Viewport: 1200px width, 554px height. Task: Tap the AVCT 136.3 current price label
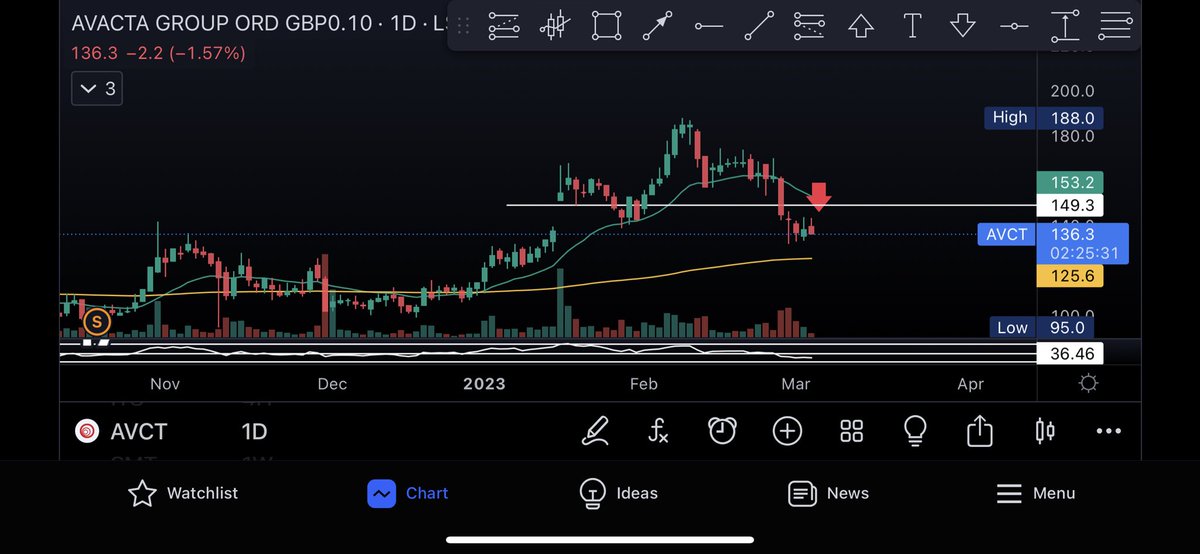point(1053,243)
